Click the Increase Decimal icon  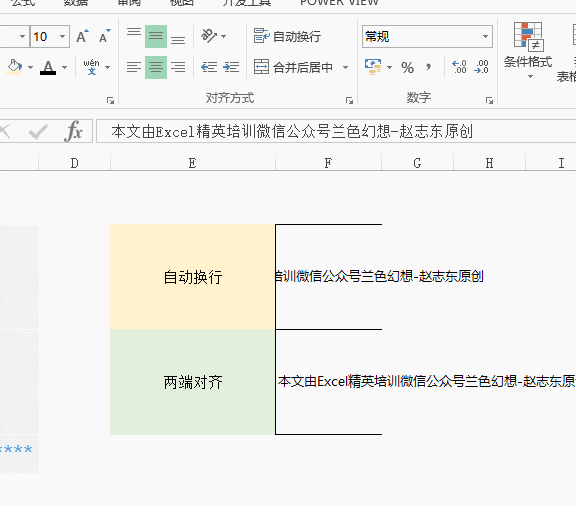[460, 67]
